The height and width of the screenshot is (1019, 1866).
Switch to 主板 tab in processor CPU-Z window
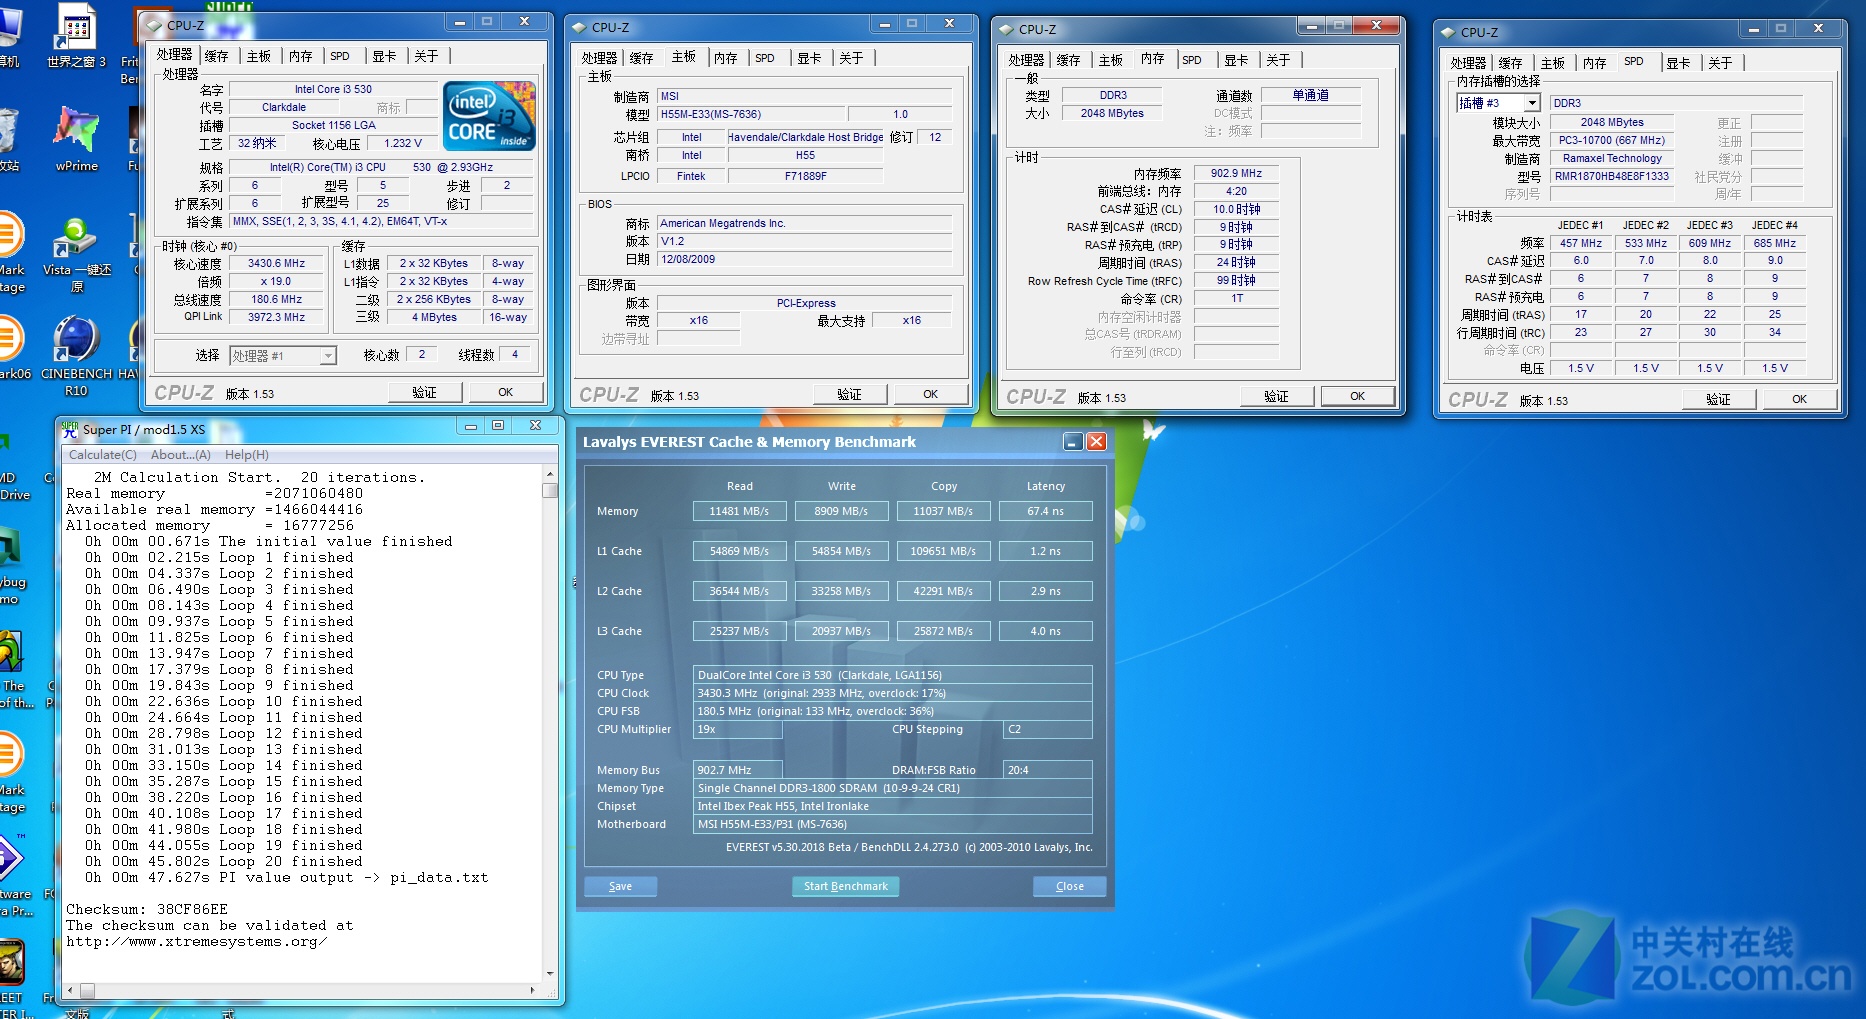[259, 56]
